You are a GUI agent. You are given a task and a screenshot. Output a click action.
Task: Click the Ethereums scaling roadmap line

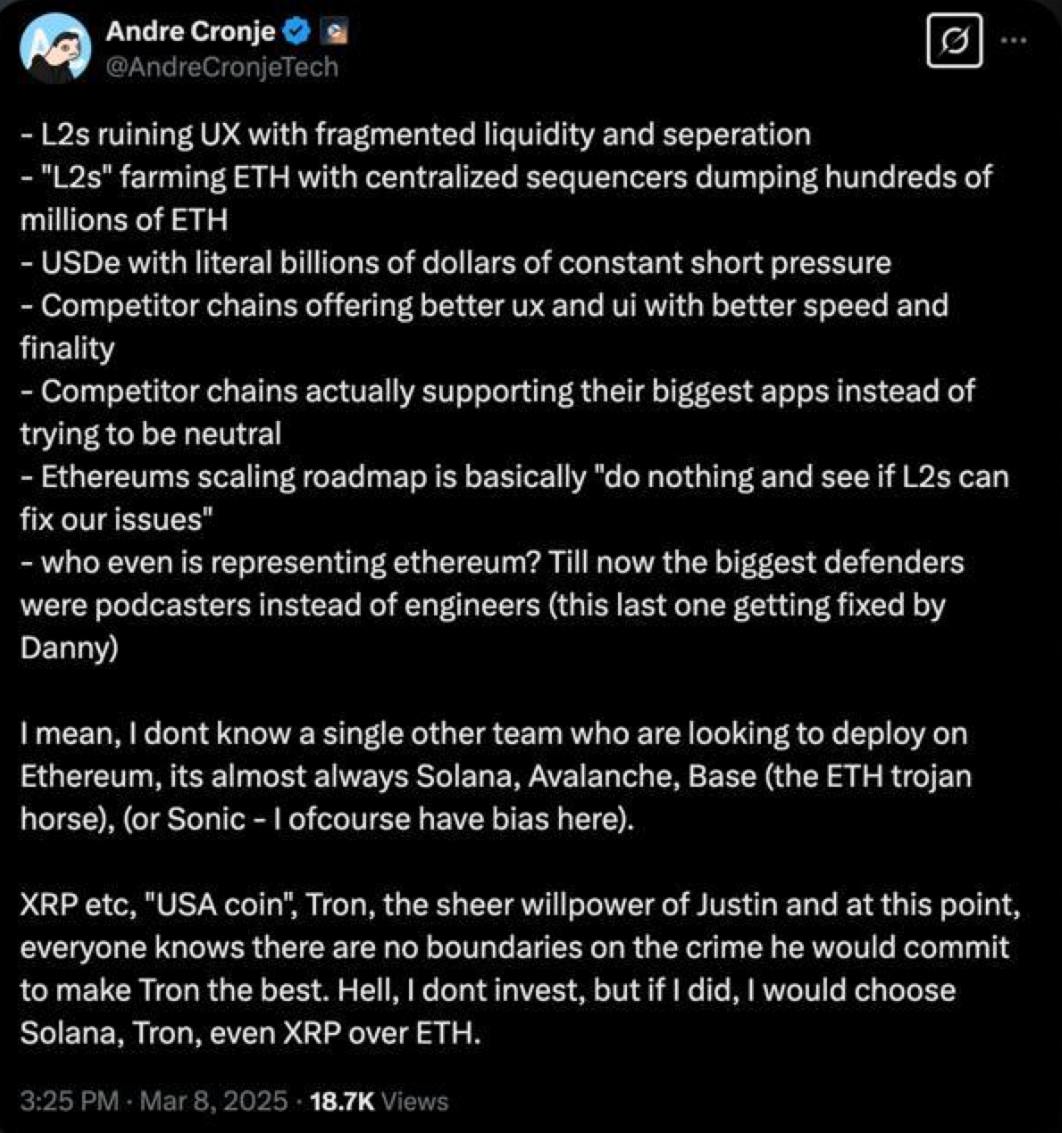pos(514,477)
